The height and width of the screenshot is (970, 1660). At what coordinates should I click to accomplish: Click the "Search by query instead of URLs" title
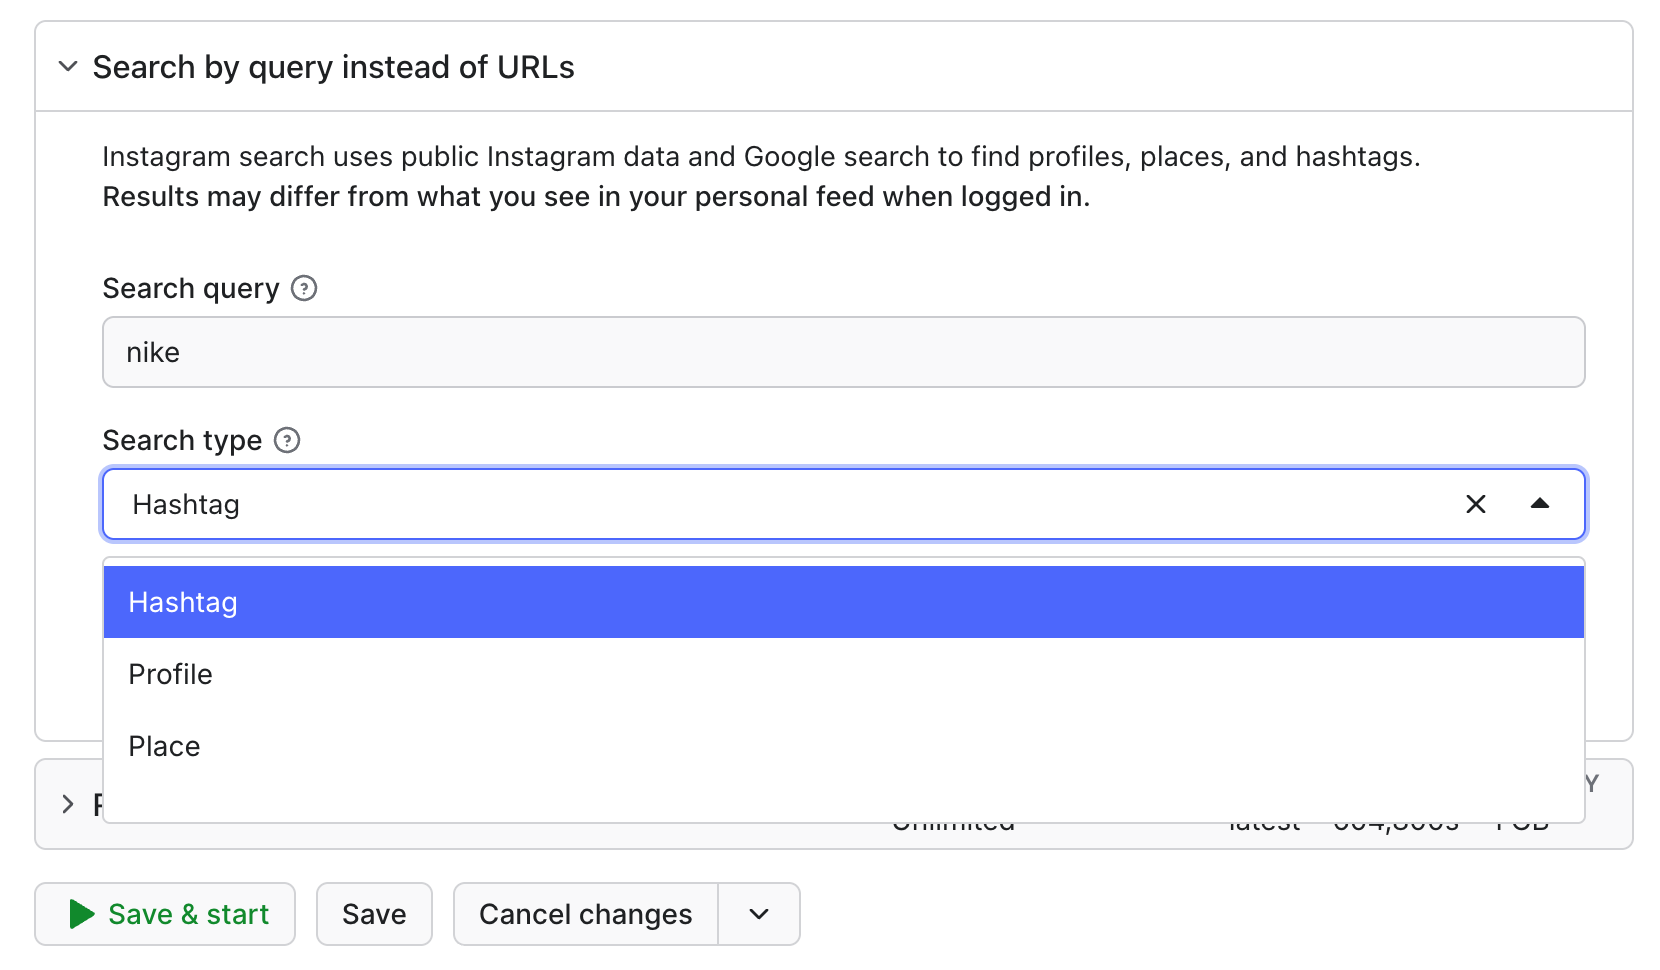pos(333,67)
